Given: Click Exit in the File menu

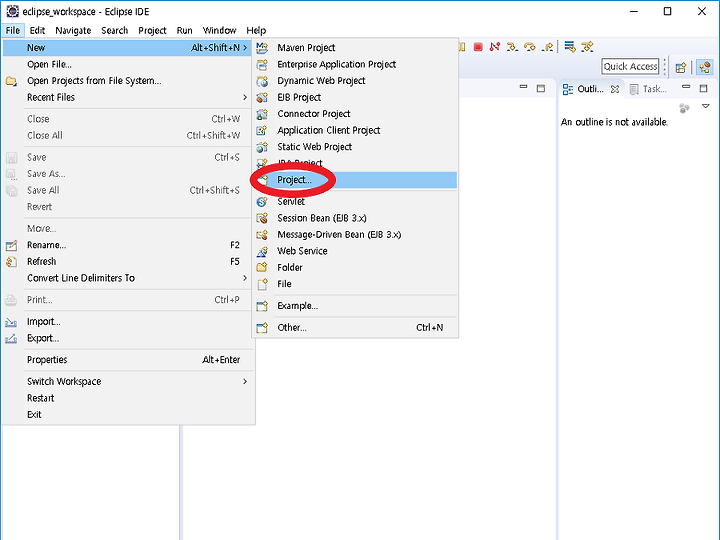Looking at the screenshot, I should click(x=128, y=415).
